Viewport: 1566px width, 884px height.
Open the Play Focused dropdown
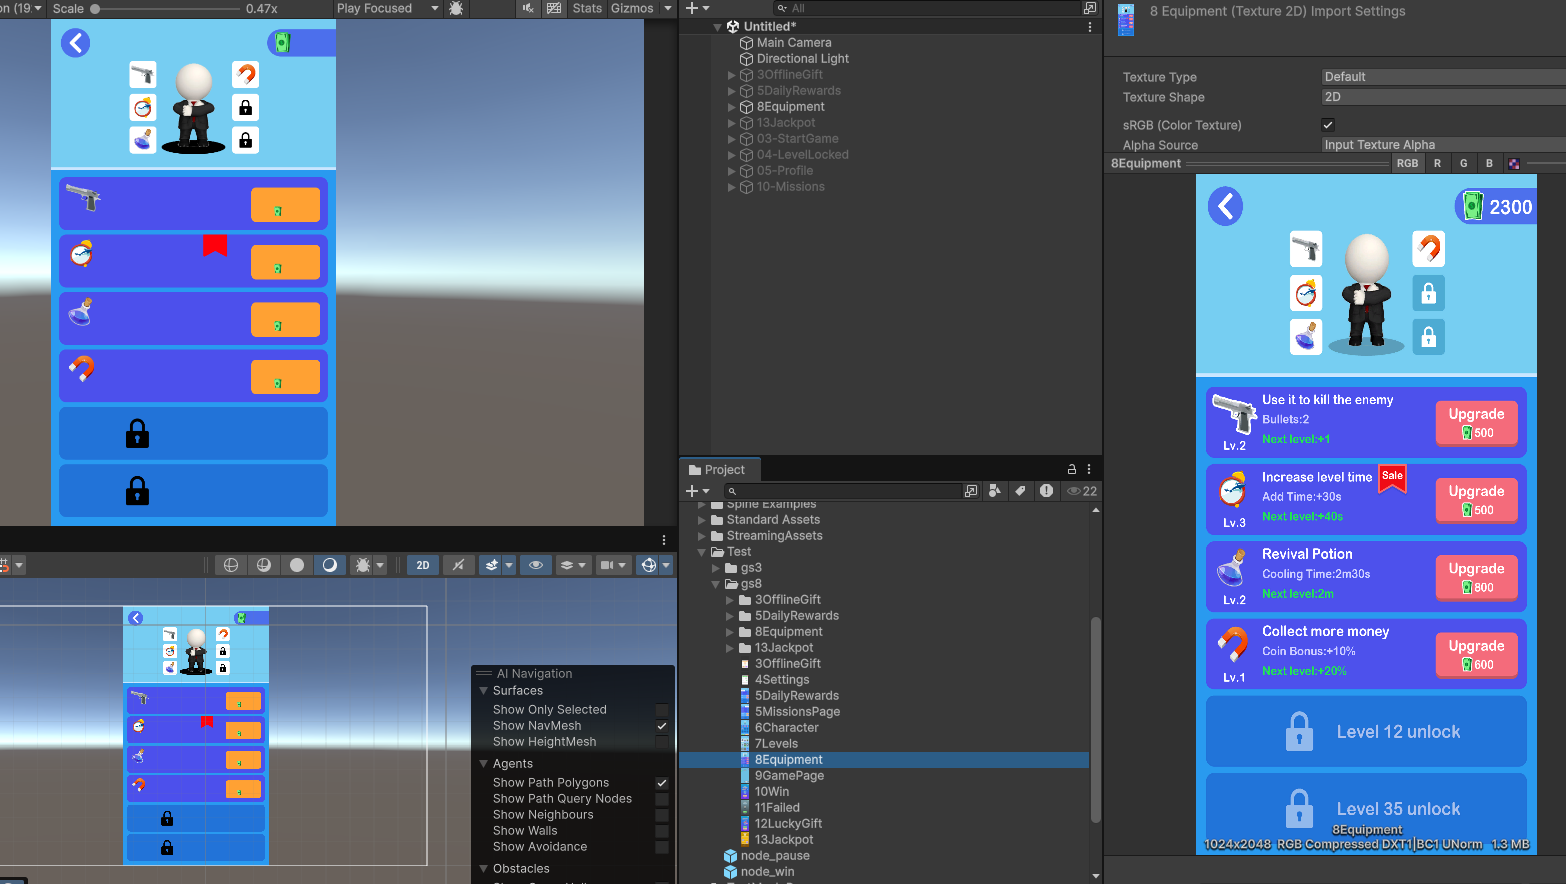click(x=387, y=8)
